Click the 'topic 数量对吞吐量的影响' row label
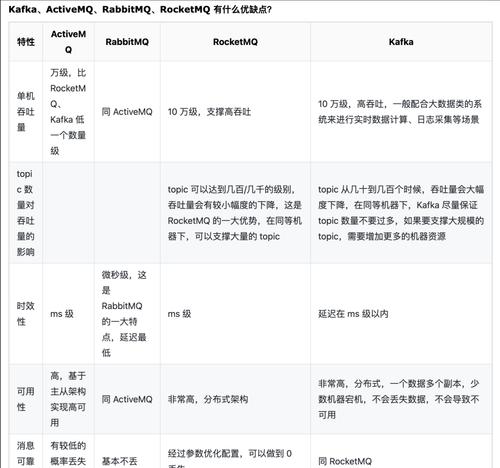500x468 pixels. pyautogui.click(x=26, y=213)
